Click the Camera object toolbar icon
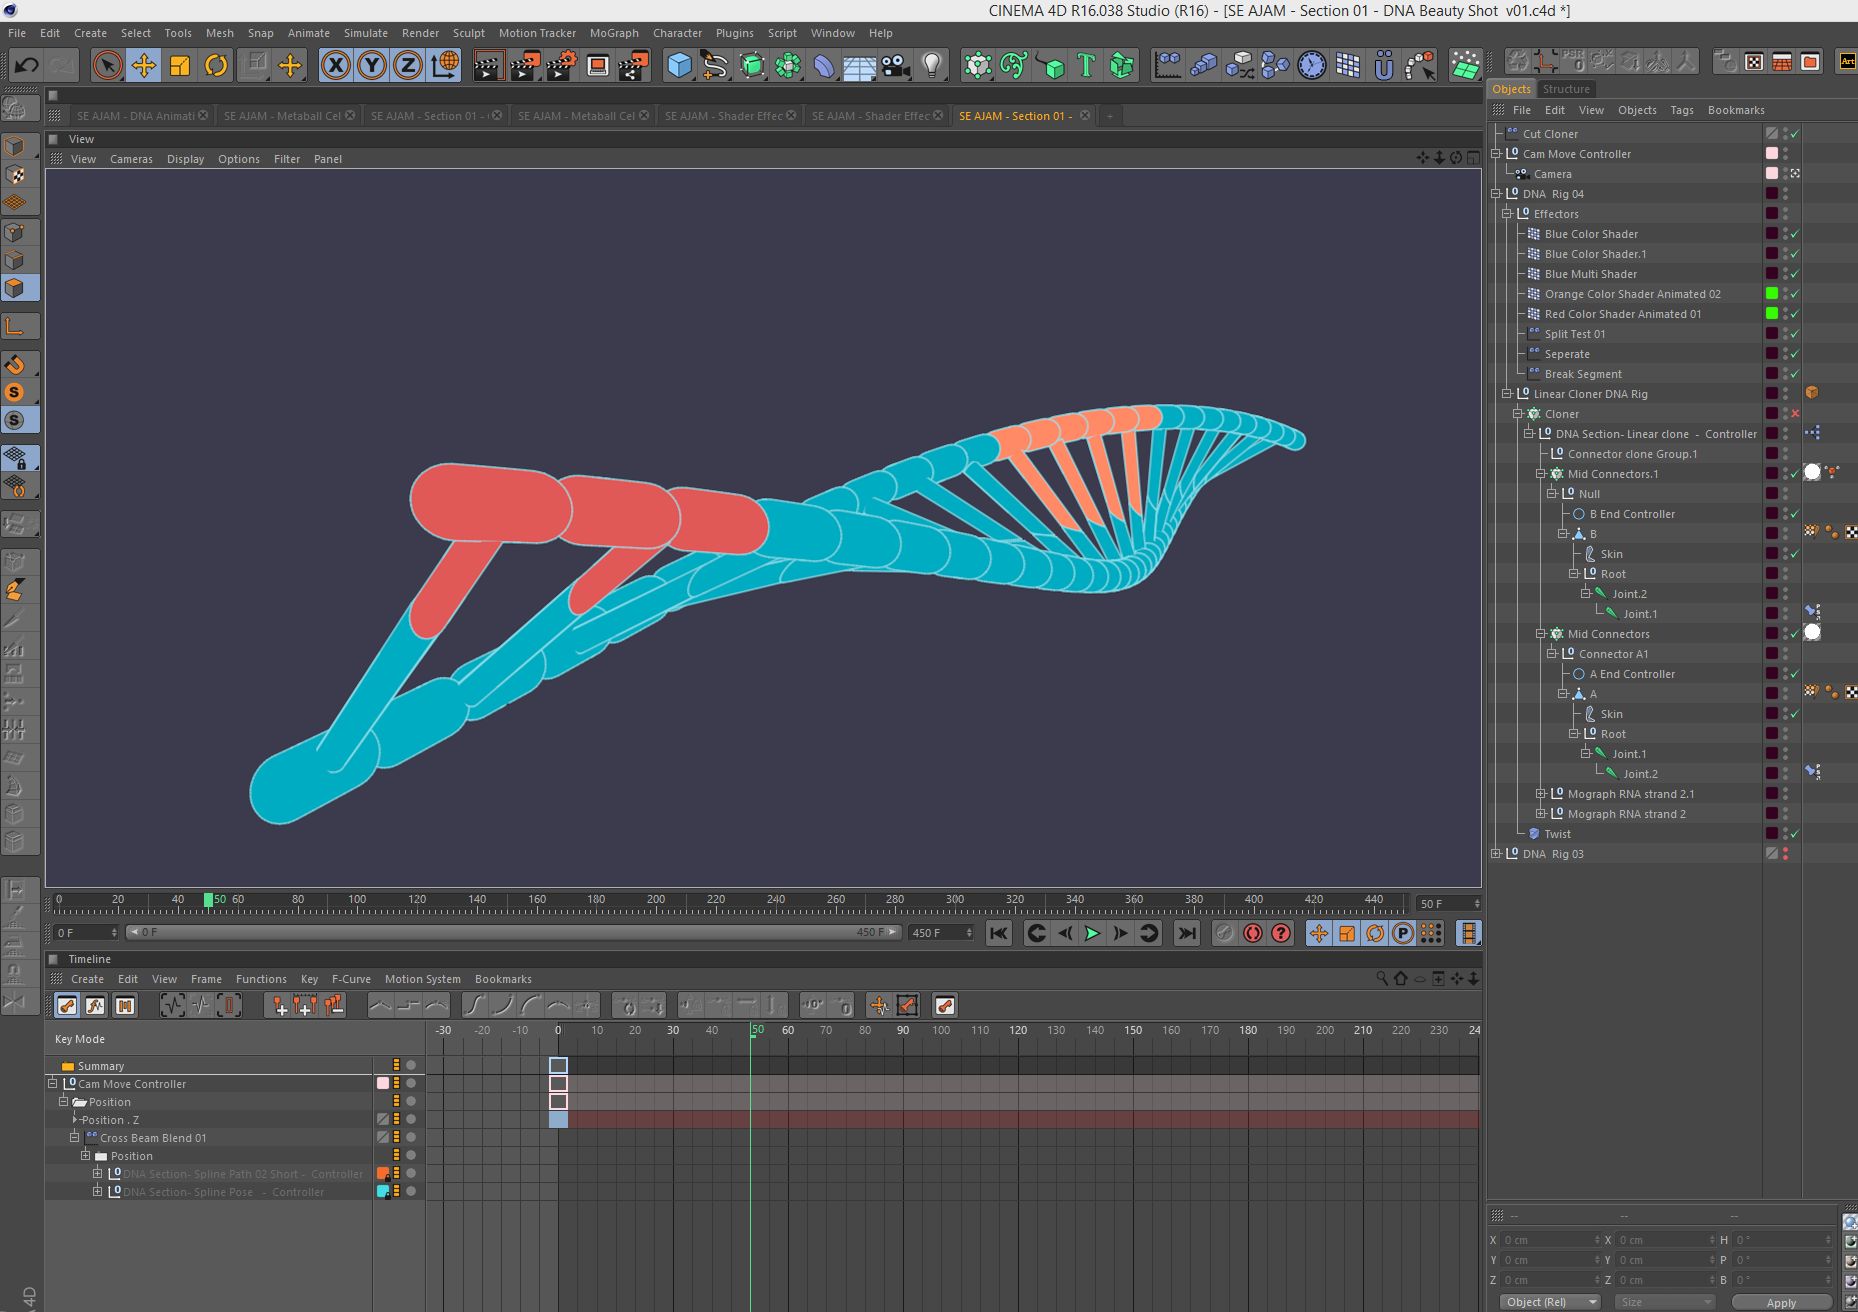1858x1312 pixels. (x=896, y=66)
